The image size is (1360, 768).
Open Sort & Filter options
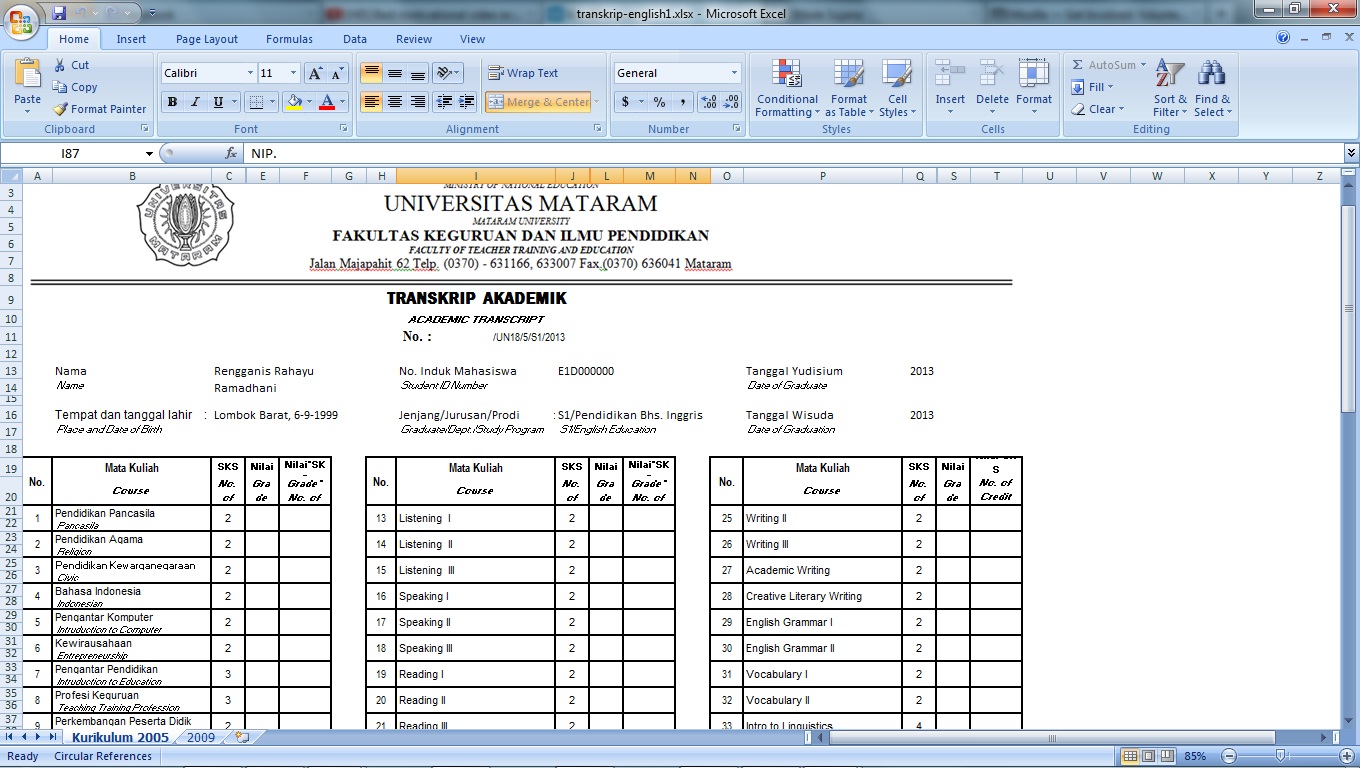1170,88
